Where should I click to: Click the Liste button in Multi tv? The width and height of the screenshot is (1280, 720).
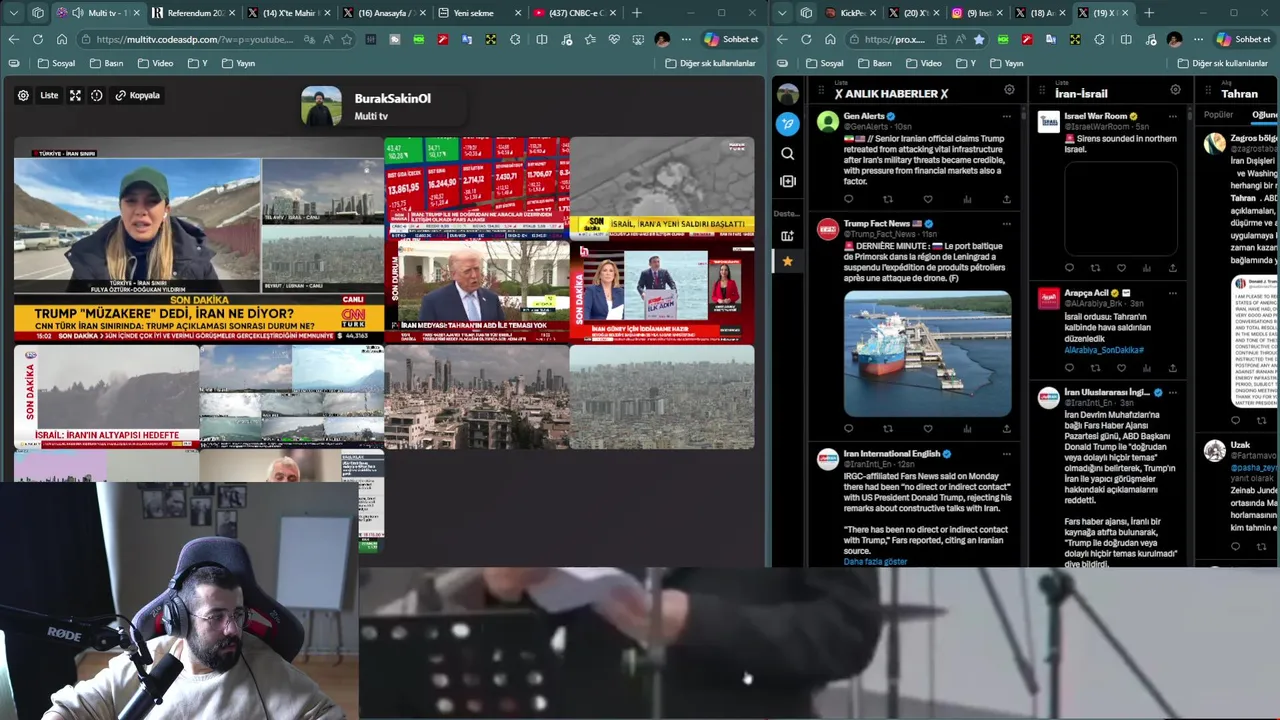[49, 96]
